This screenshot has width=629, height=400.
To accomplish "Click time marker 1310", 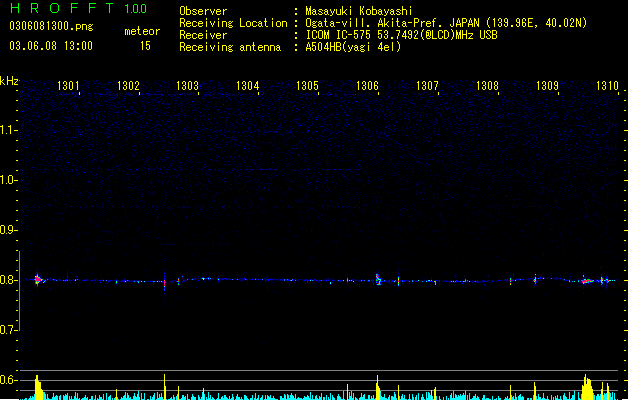I will point(607,85).
